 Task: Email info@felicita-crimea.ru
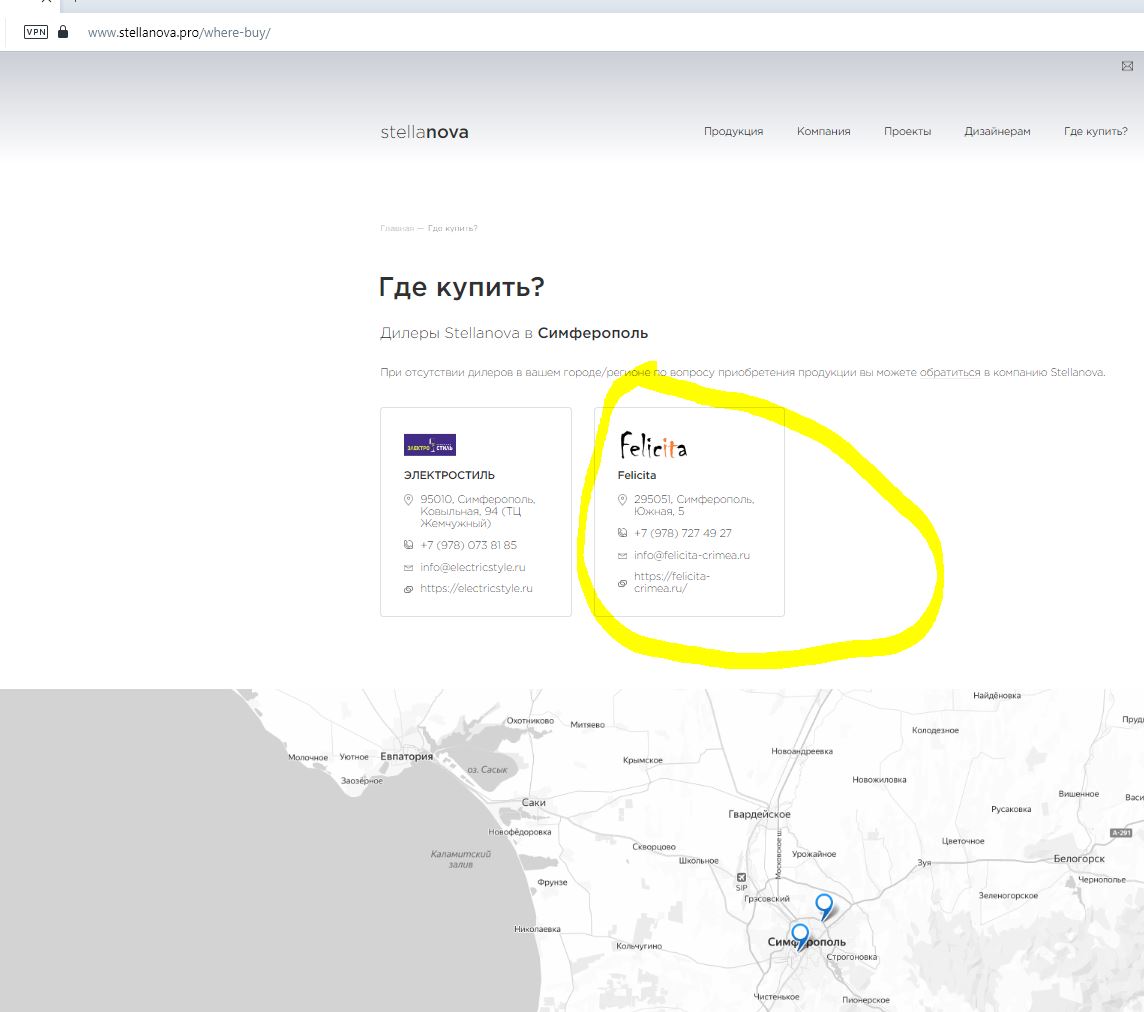coord(692,555)
